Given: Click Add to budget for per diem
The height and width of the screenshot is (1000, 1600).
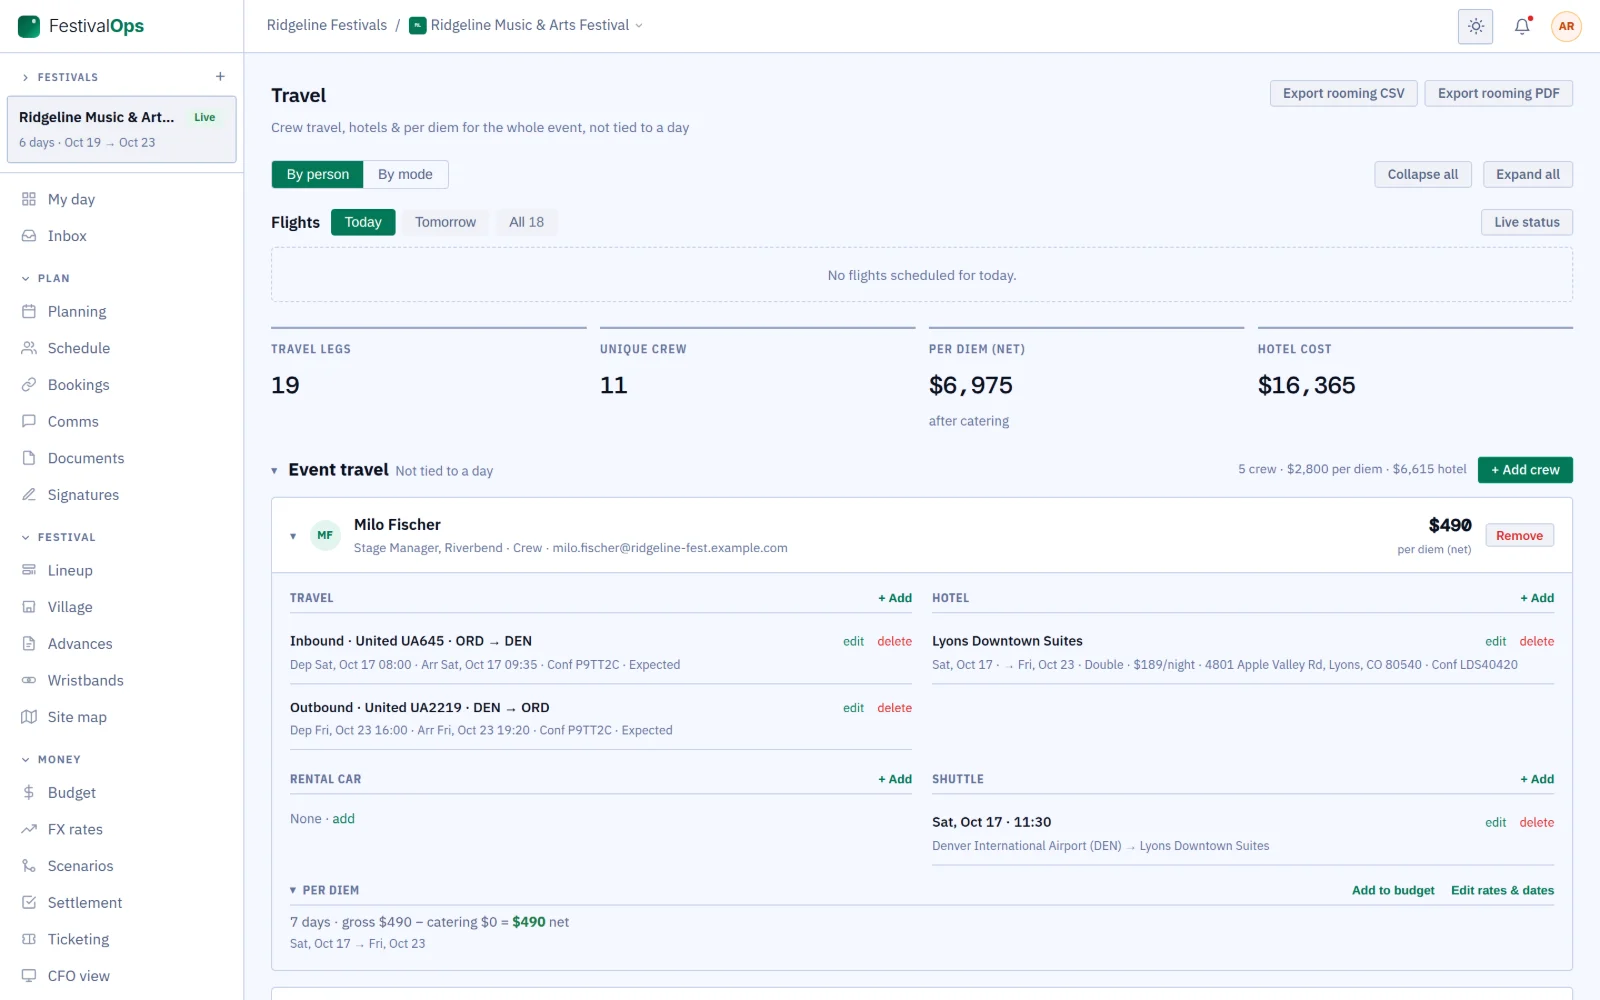Looking at the screenshot, I should 1392,890.
